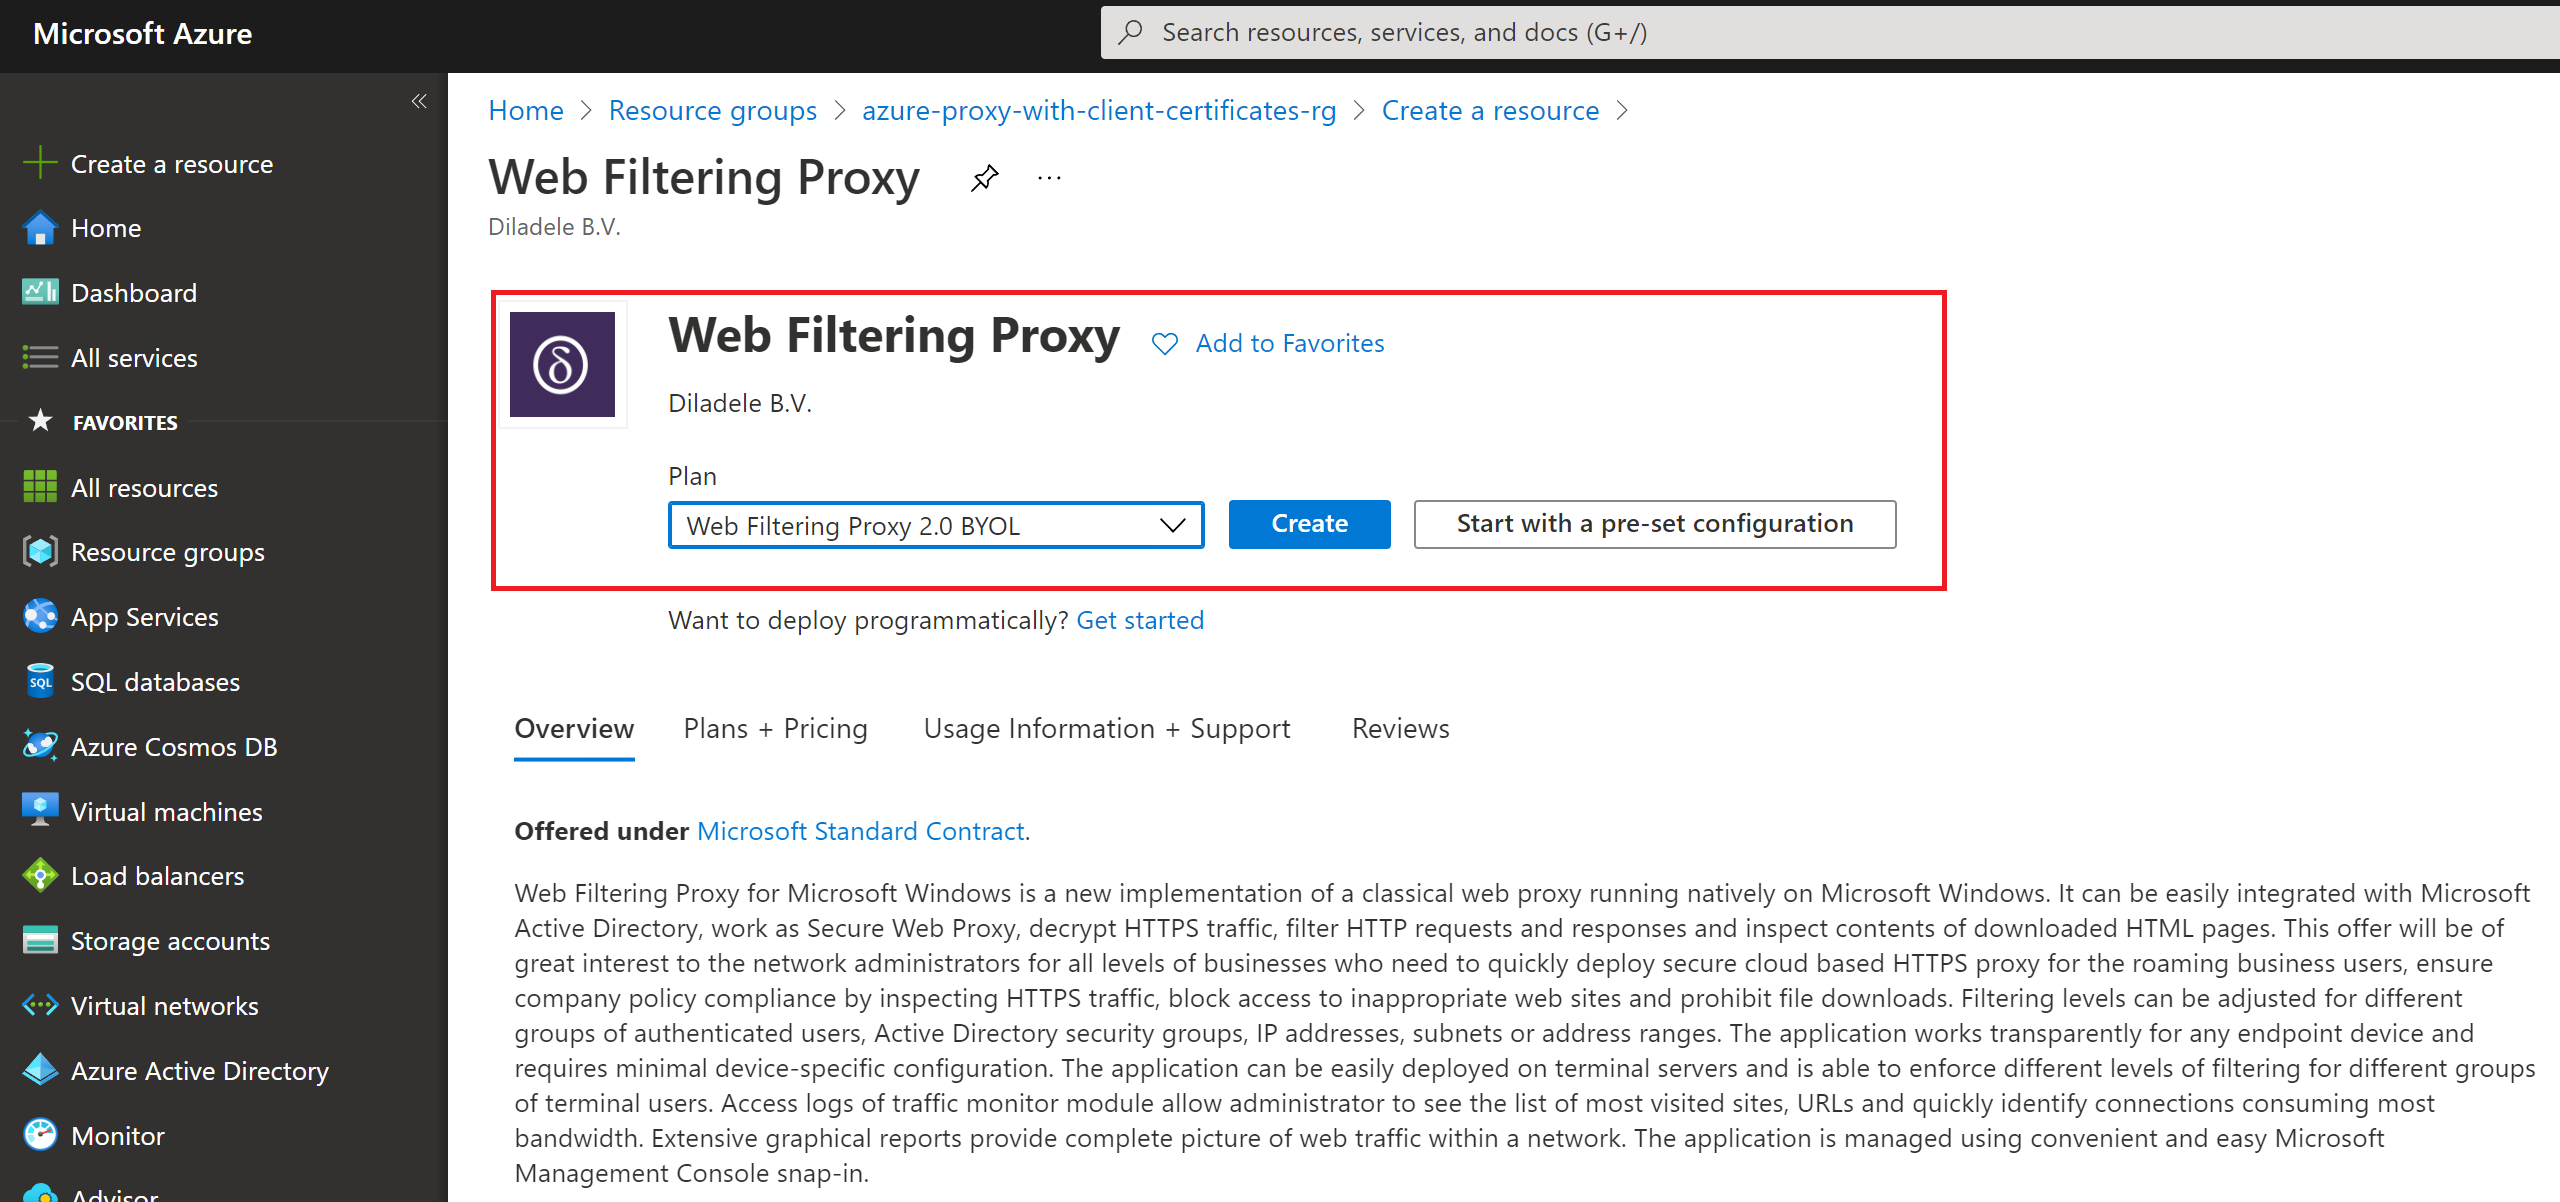Click the Resource groups cube icon

click(40, 552)
